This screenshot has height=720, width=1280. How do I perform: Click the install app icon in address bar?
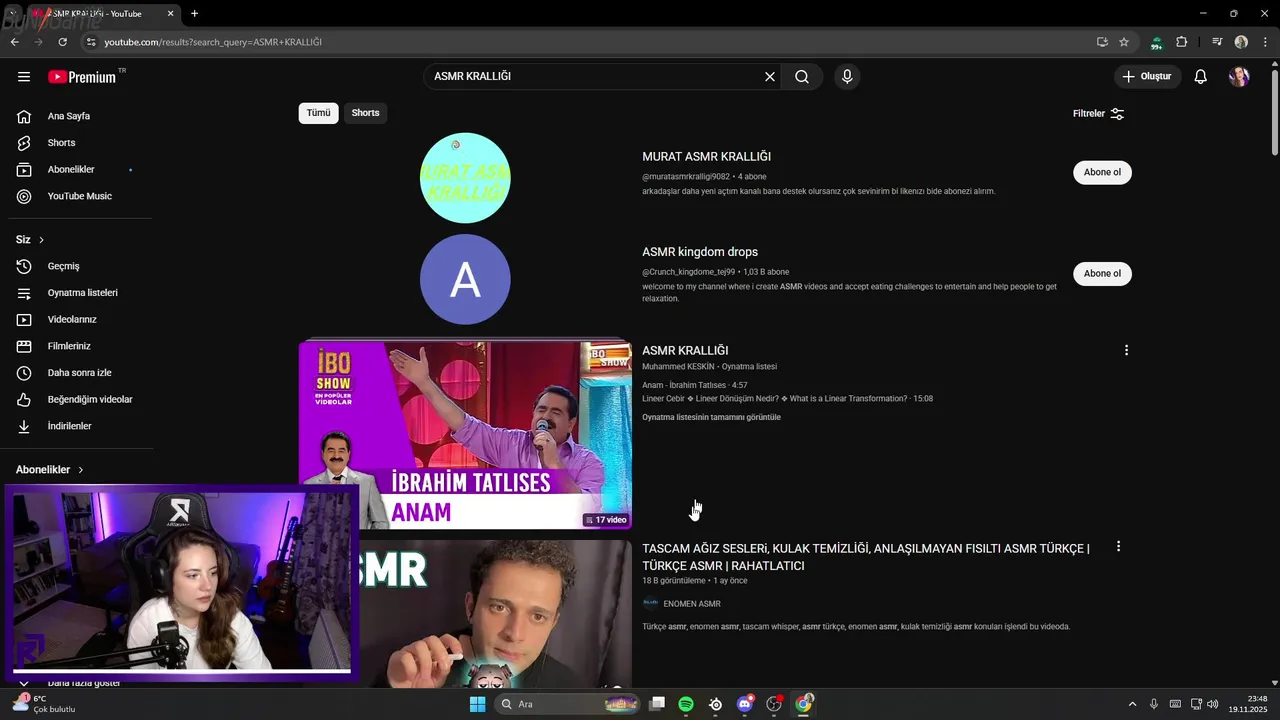[x=1102, y=42]
